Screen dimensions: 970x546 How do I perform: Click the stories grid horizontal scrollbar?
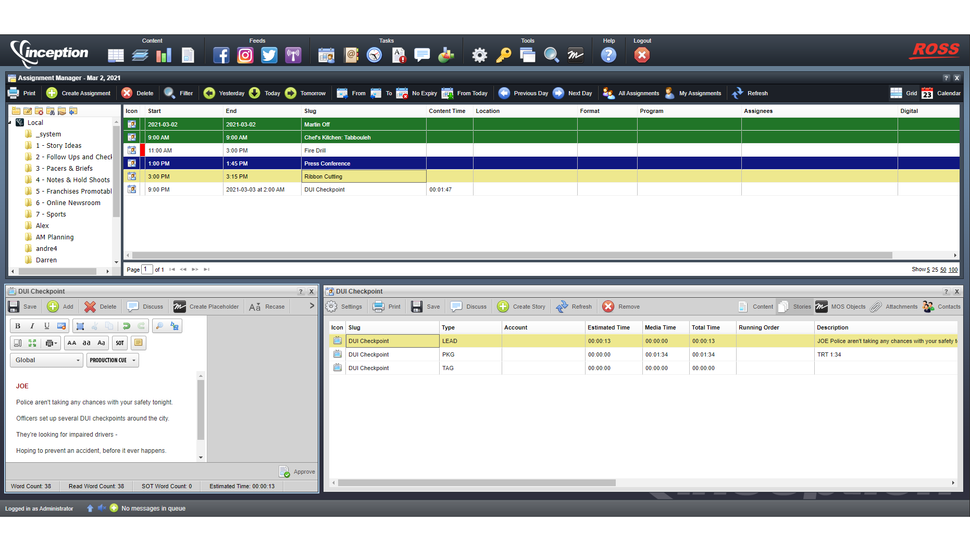pos(476,483)
